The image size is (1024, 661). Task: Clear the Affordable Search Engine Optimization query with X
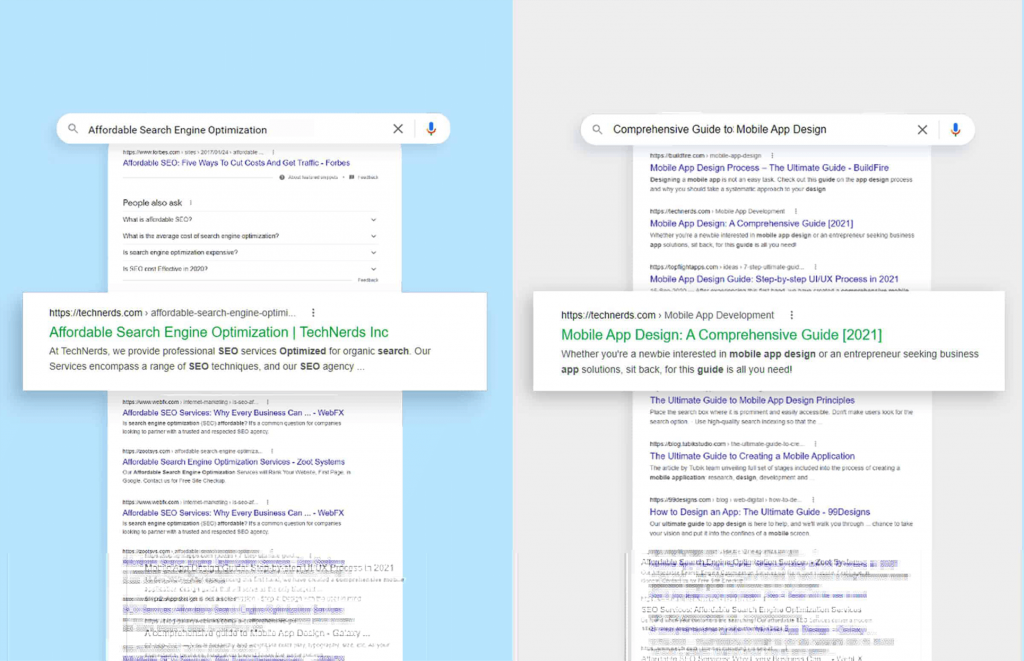coord(398,129)
